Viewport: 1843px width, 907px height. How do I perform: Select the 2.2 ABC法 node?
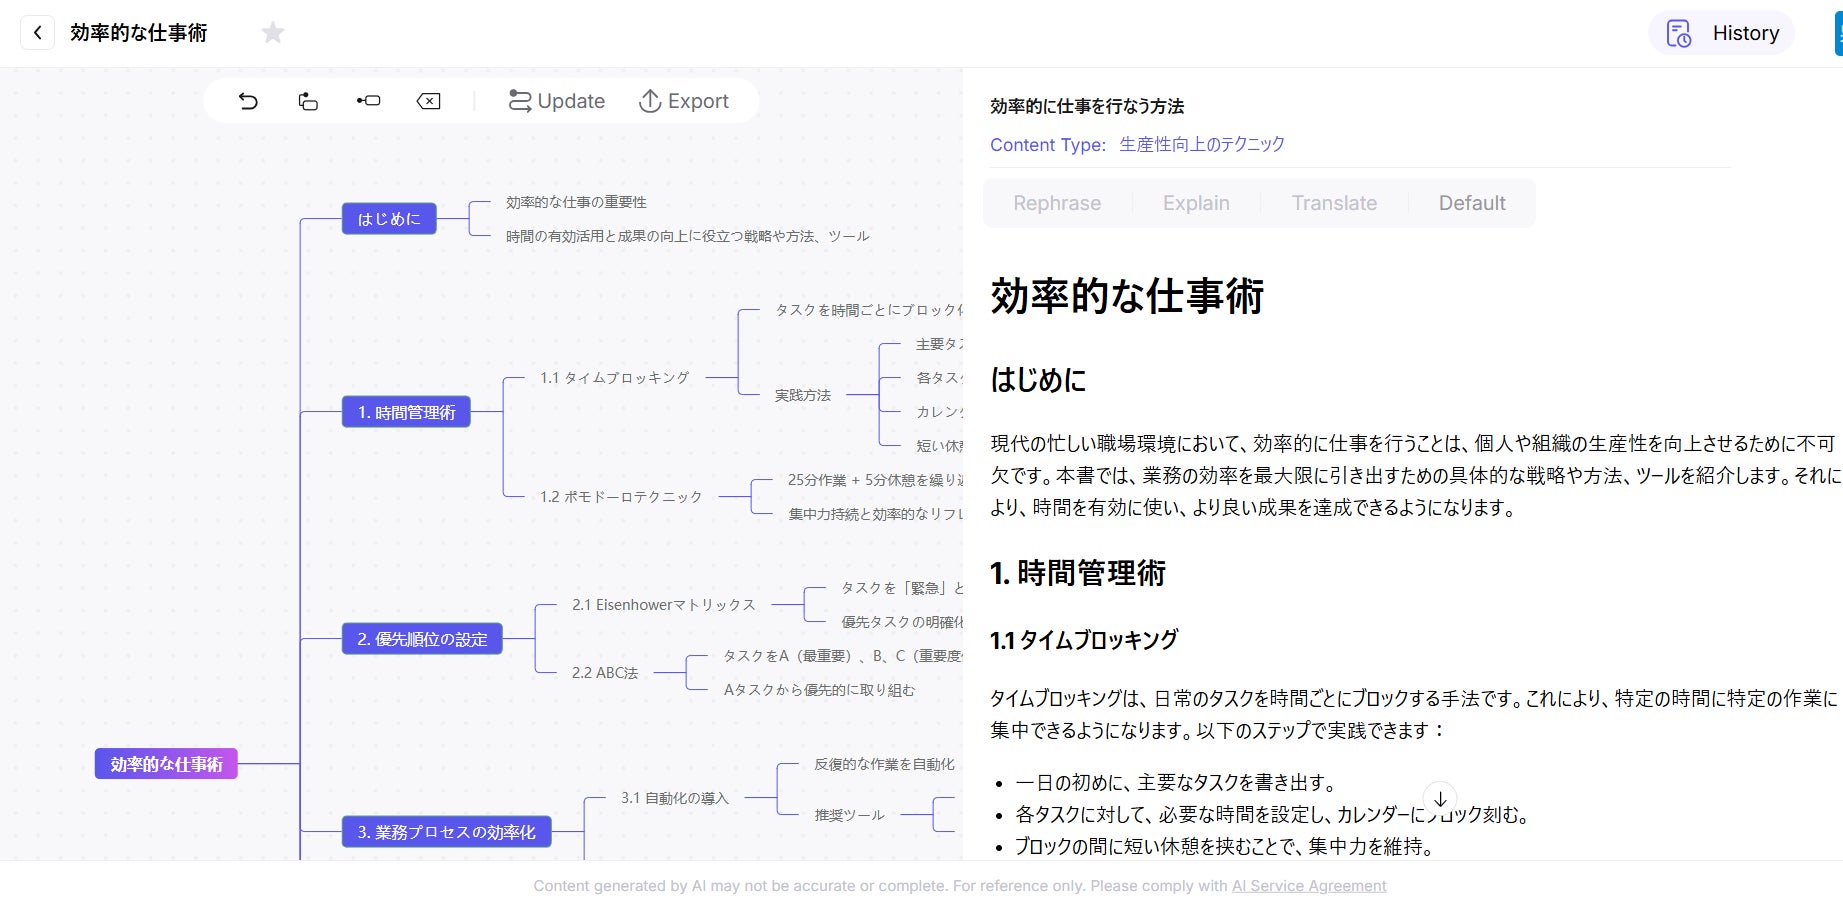click(x=605, y=673)
